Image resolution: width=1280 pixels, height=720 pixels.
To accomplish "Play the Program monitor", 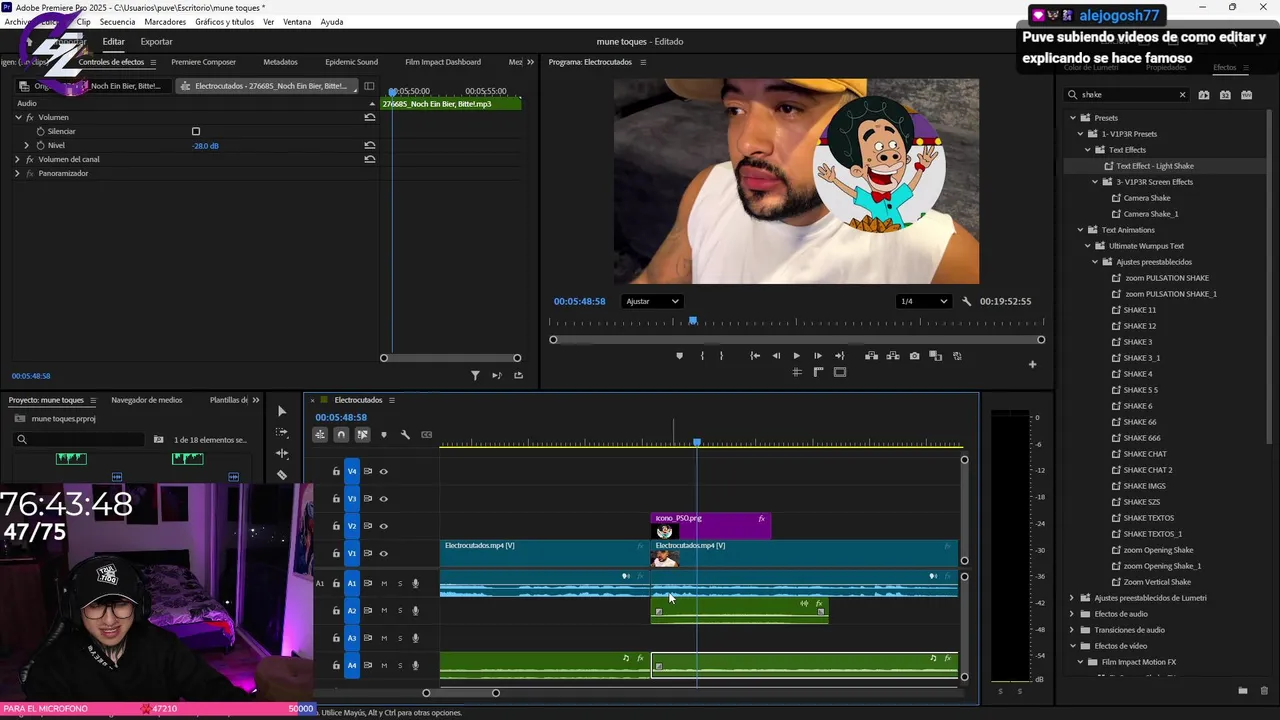I will (797, 356).
